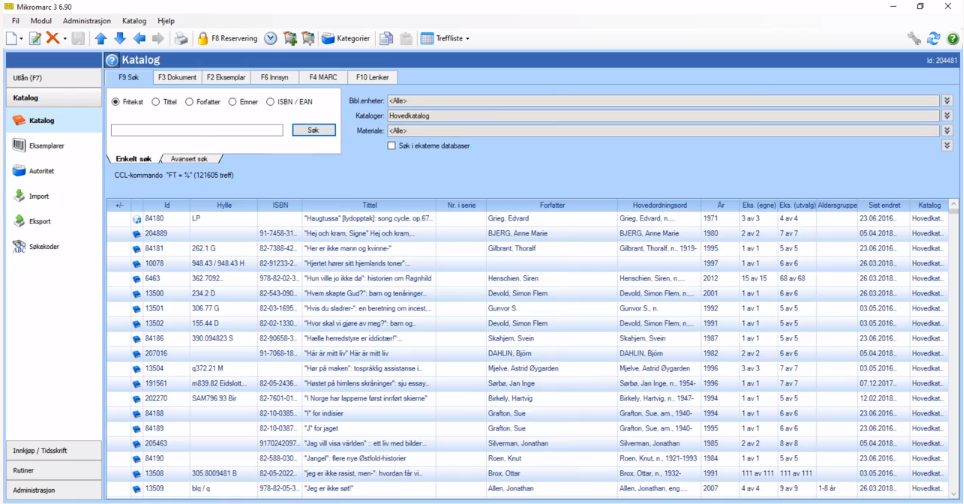964x504 pixels.
Task: Click the blue up arrow icon
Action: tap(101, 38)
